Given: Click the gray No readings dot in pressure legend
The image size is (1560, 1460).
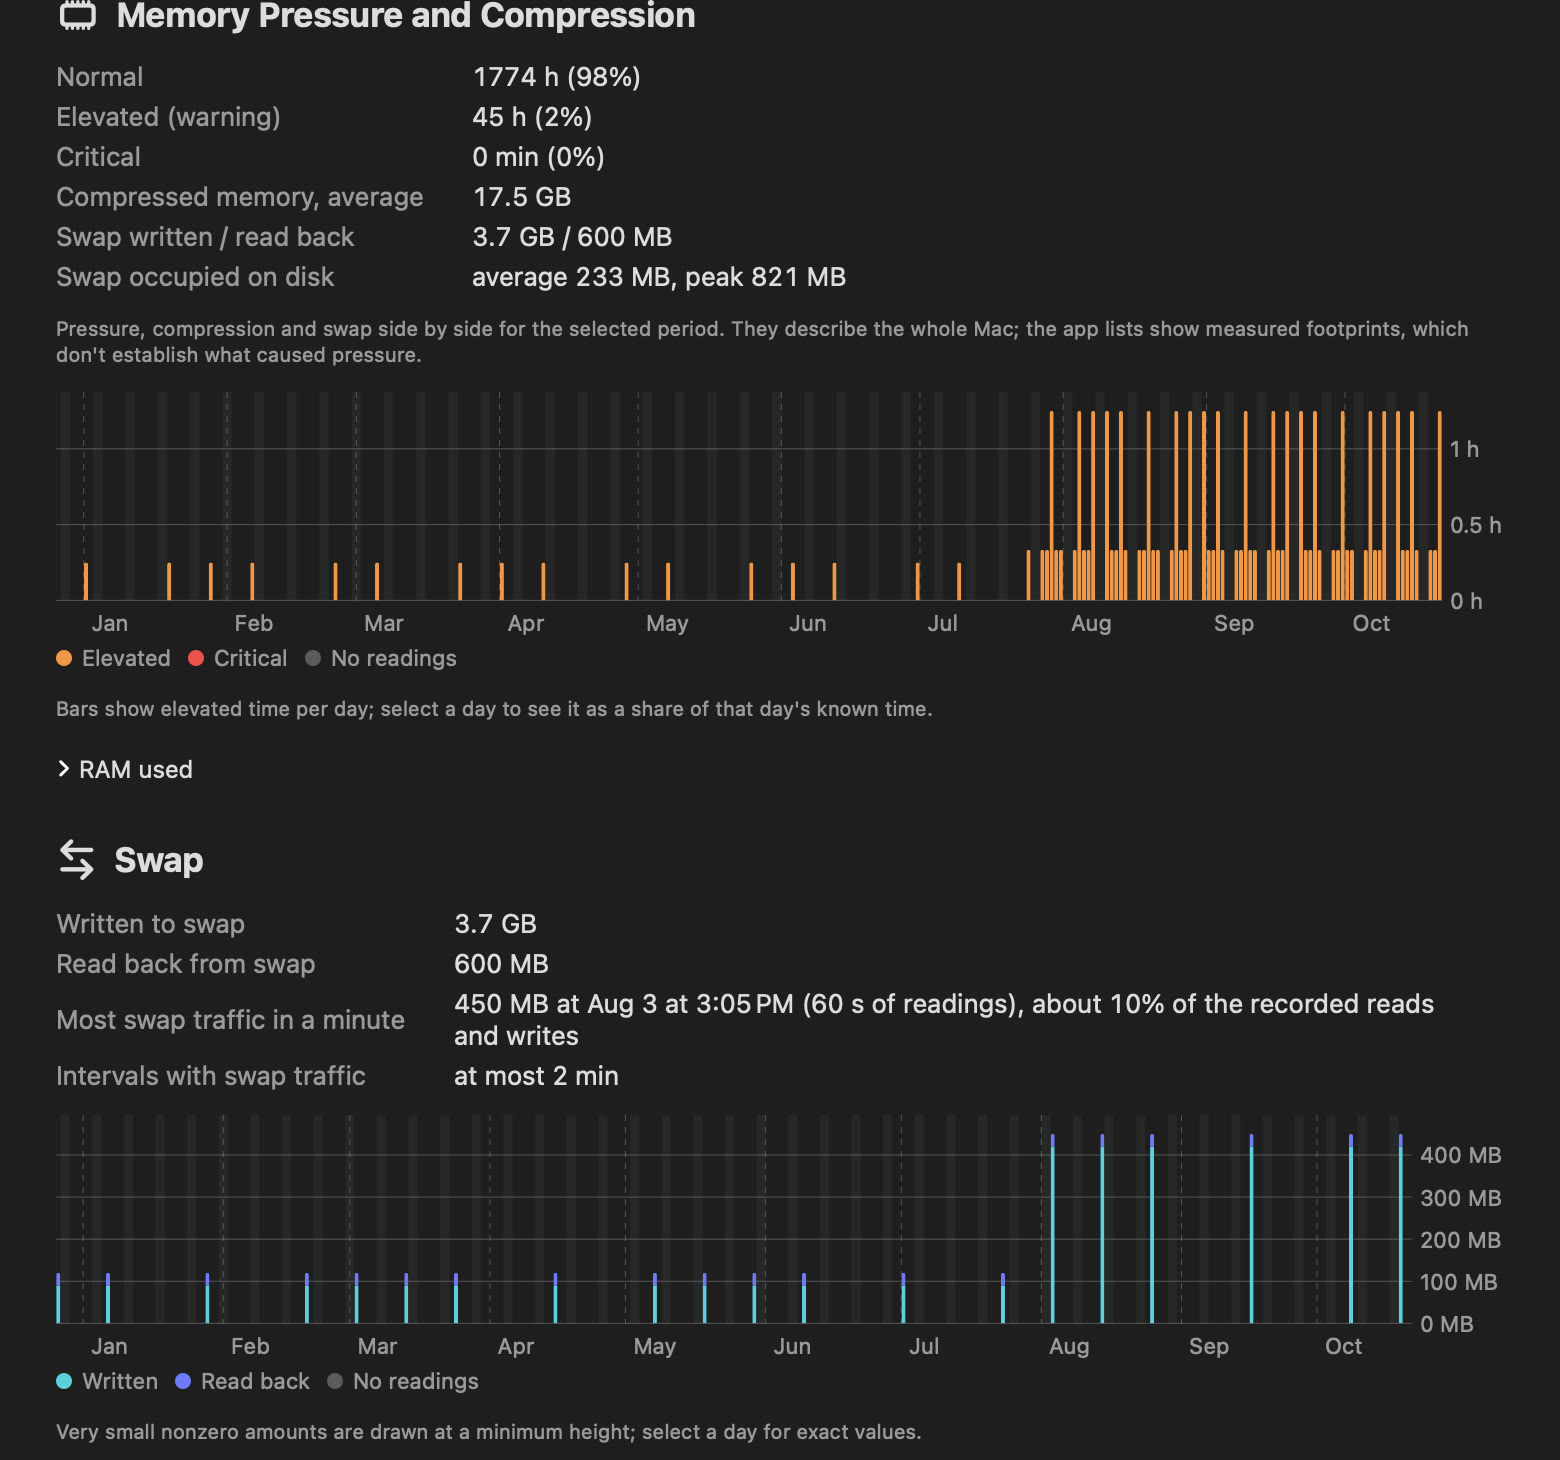Looking at the screenshot, I should [x=313, y=658].
